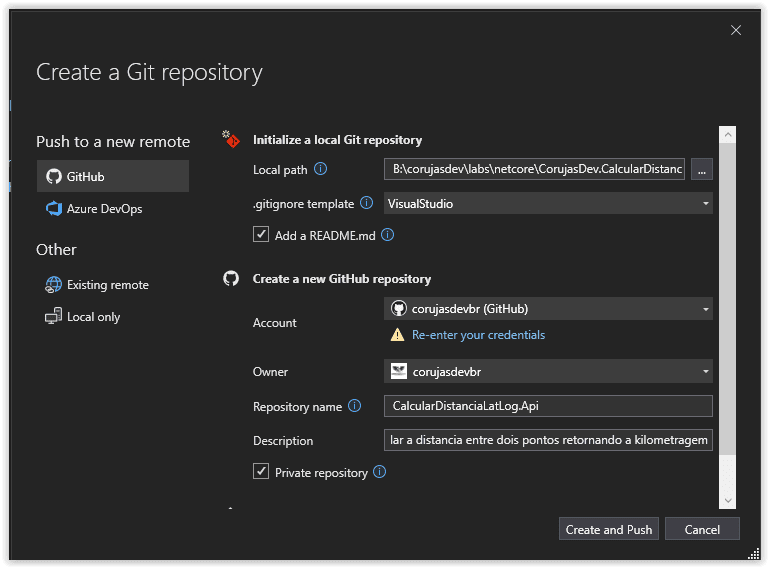Click the Create and Push button

point(609,529)
